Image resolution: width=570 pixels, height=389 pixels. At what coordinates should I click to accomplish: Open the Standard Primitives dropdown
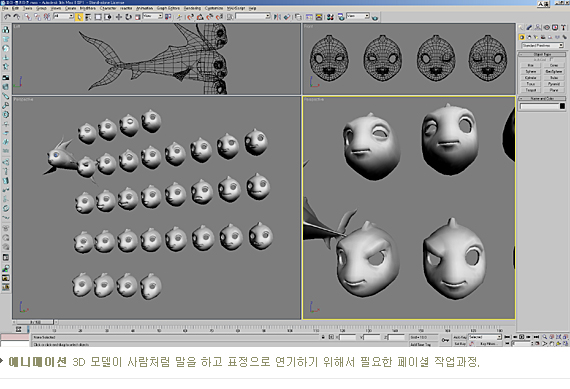(542, 45)
